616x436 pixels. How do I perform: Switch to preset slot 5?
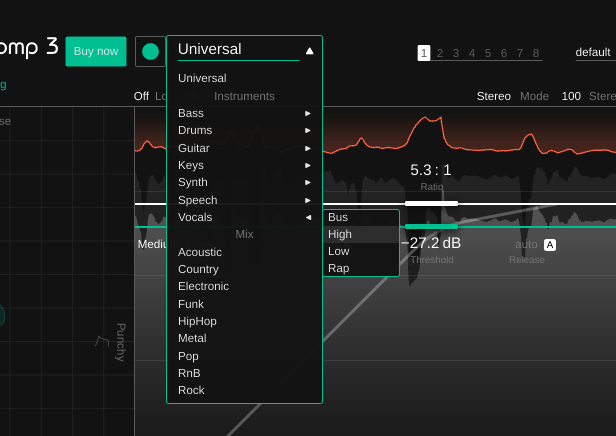488,53
